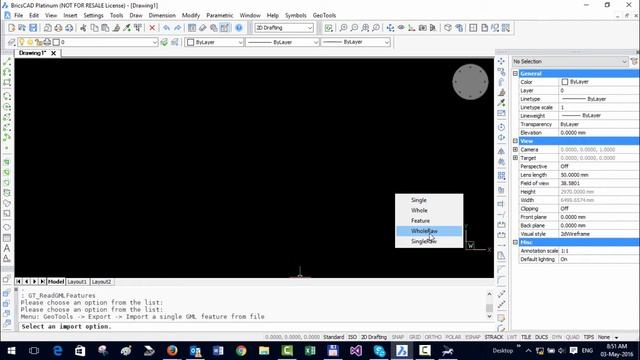Click the red X delete icon
The width and height of the screenshot is (640, 360).
[152, 28]
